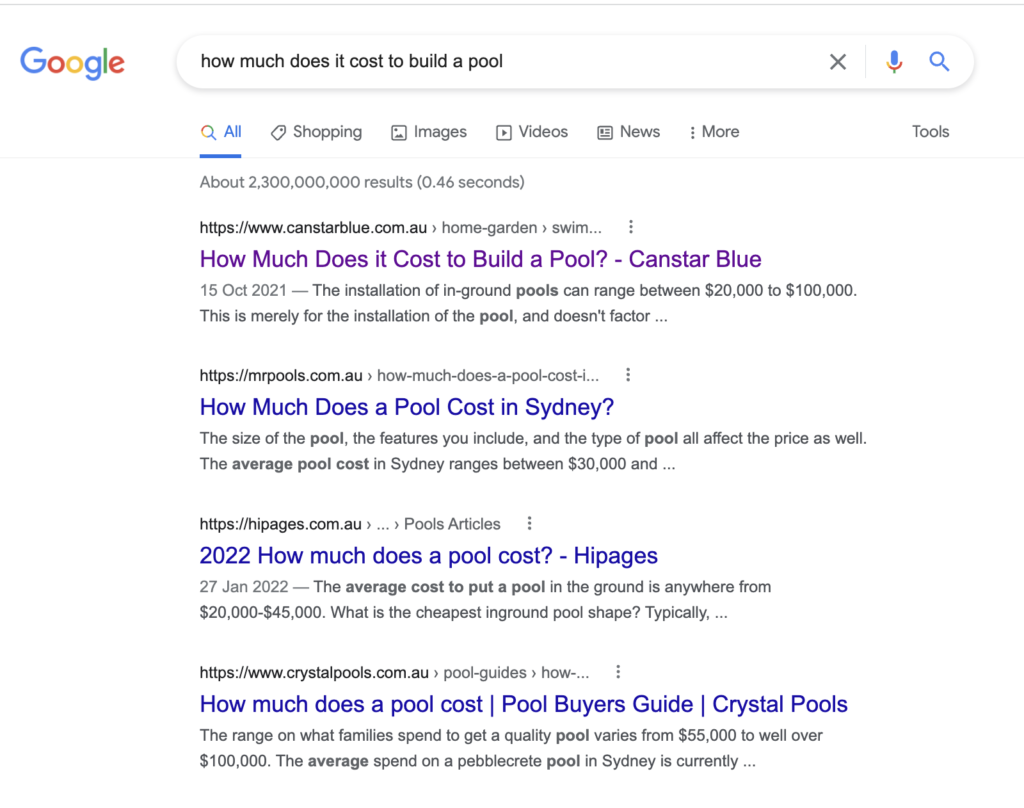Click the All tab magnifier icon
Viewport: 1024px width, 808px height.
pyautogui.click(x=208, y=133)
